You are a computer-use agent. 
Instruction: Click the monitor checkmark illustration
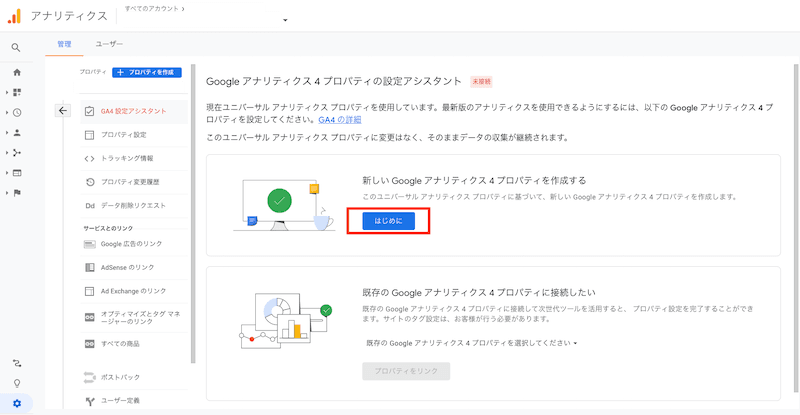(x=284, y=205)
